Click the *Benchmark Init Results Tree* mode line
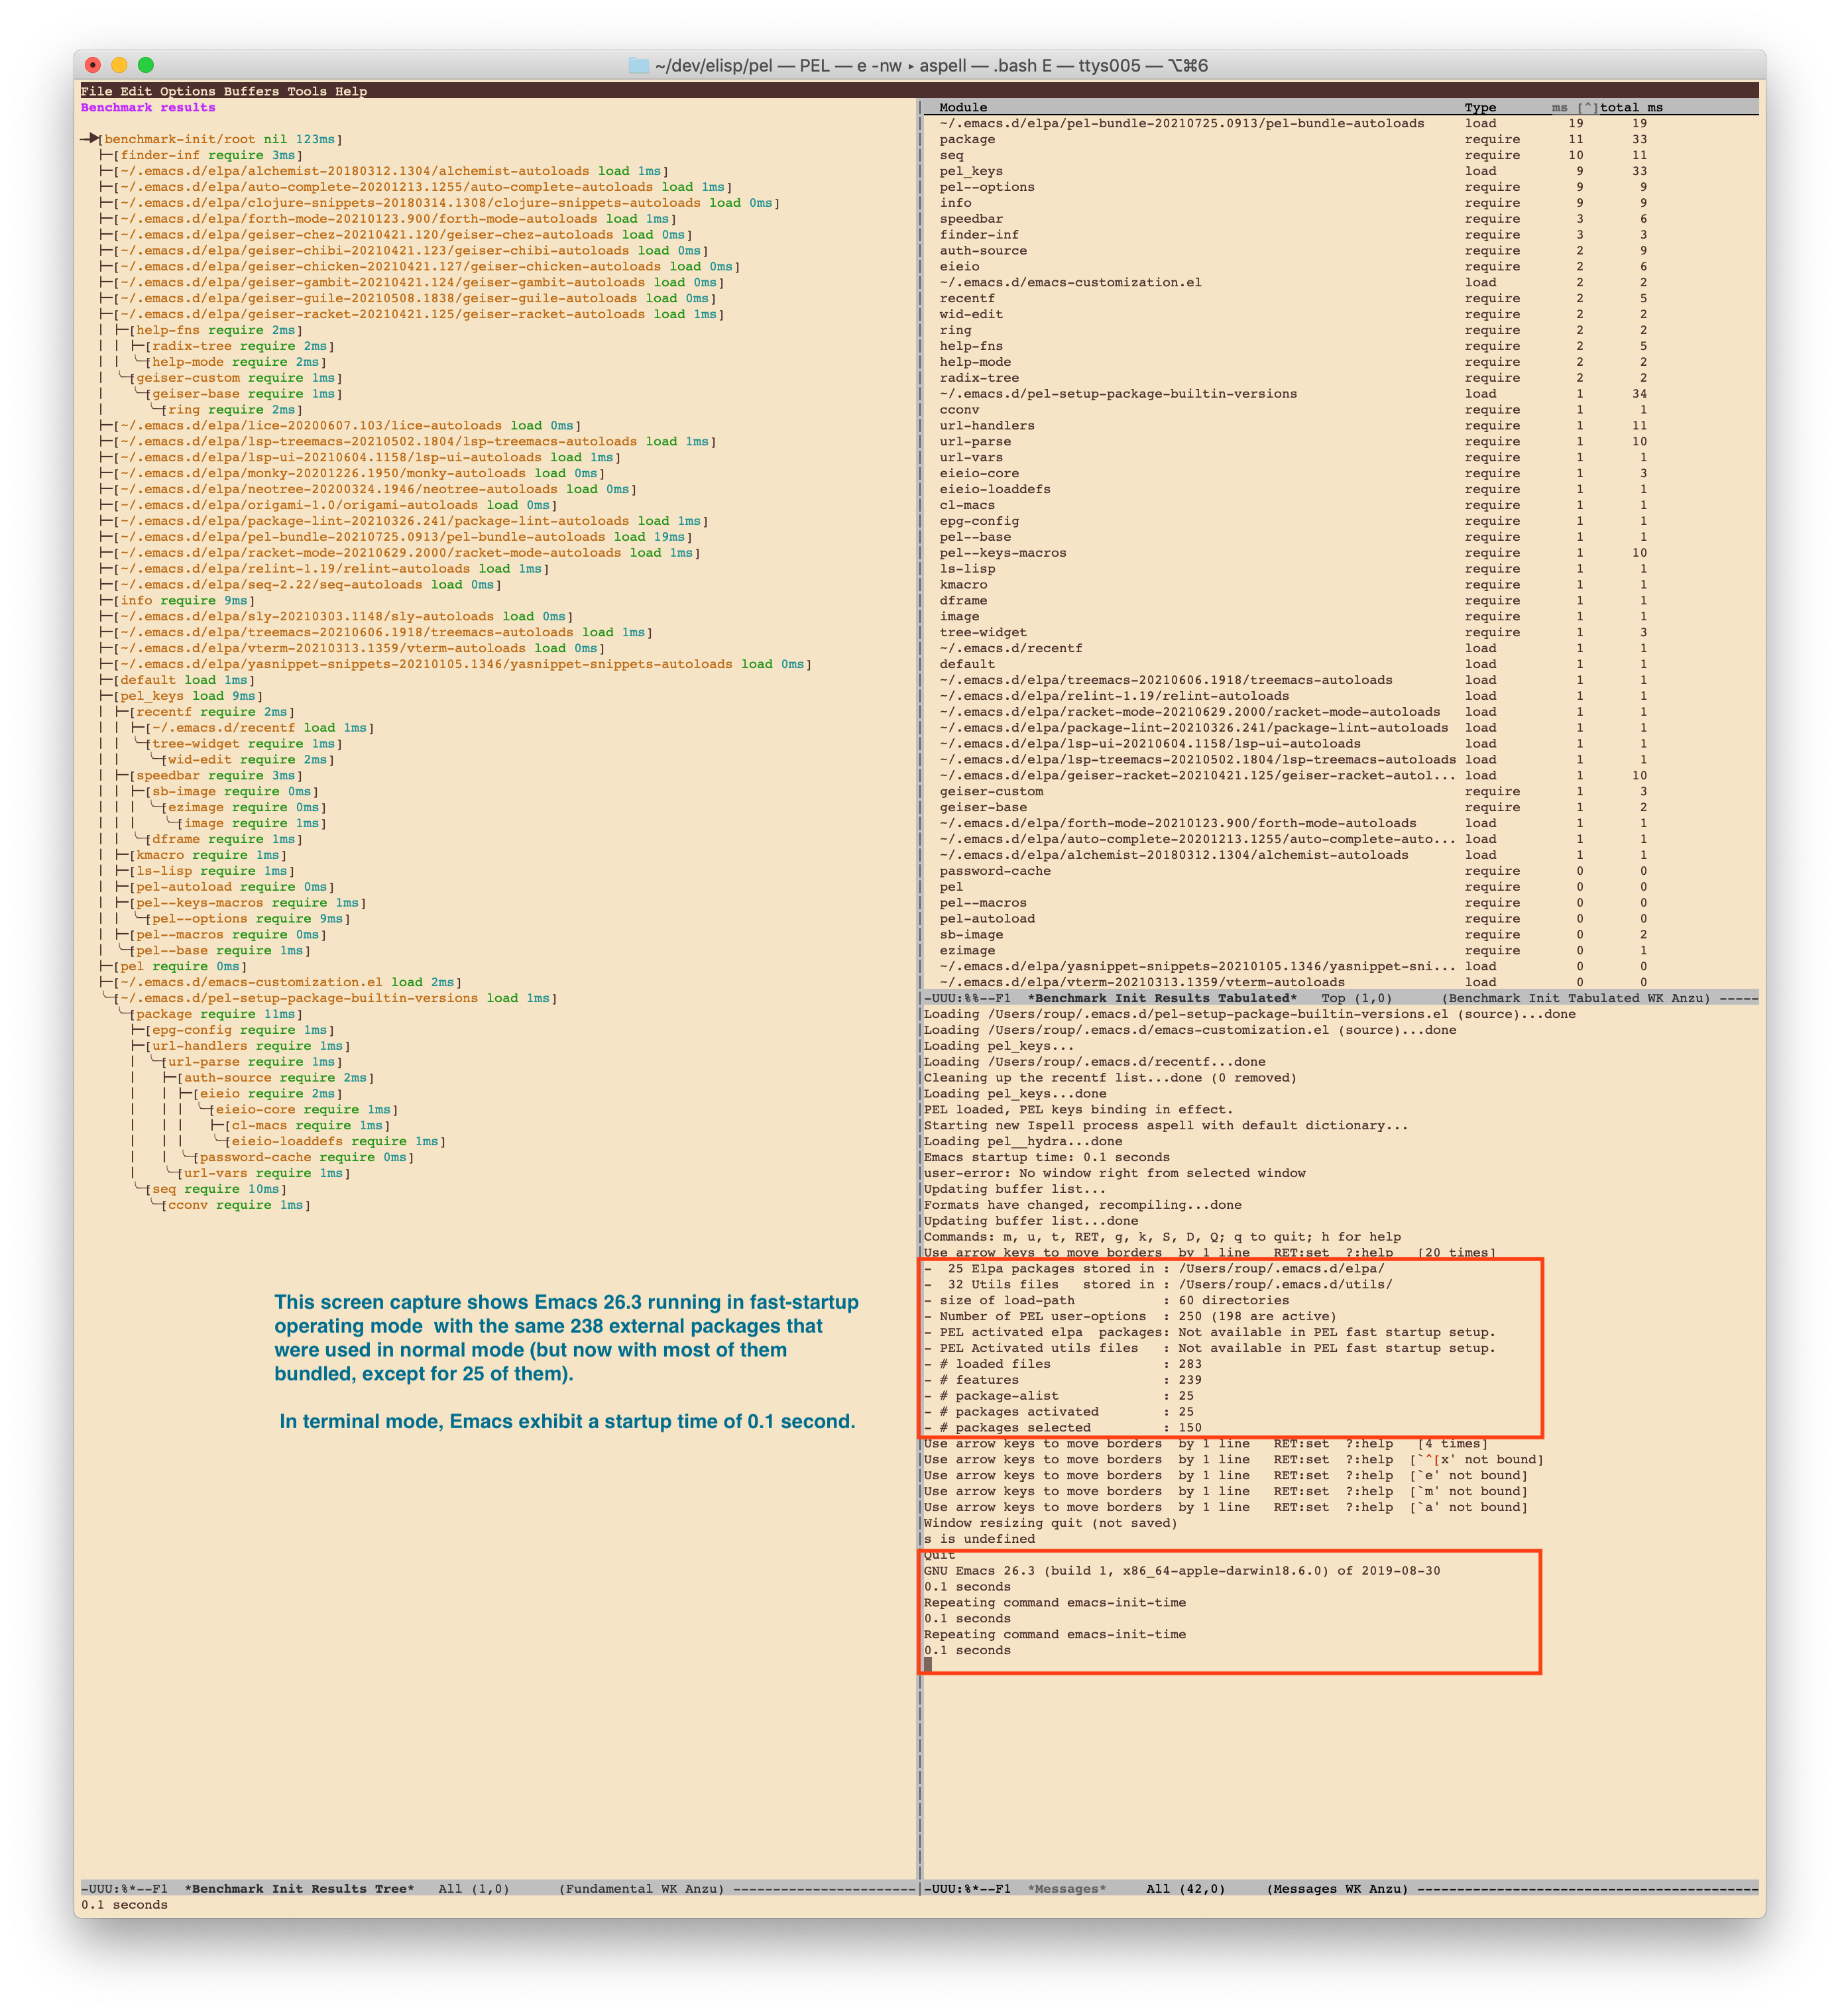The width and height of the screenshot is (1840, 2016). tap(498, 1889)
